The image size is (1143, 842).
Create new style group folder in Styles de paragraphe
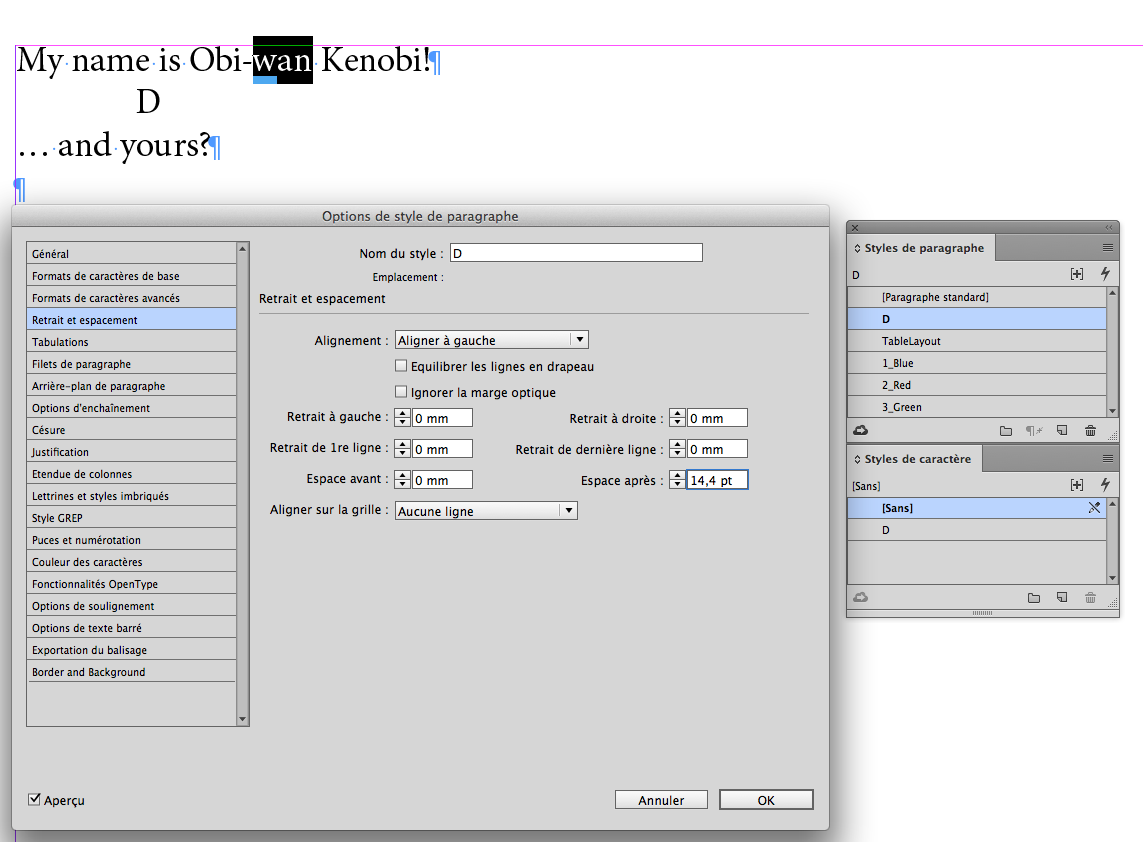coord(1006,431)
